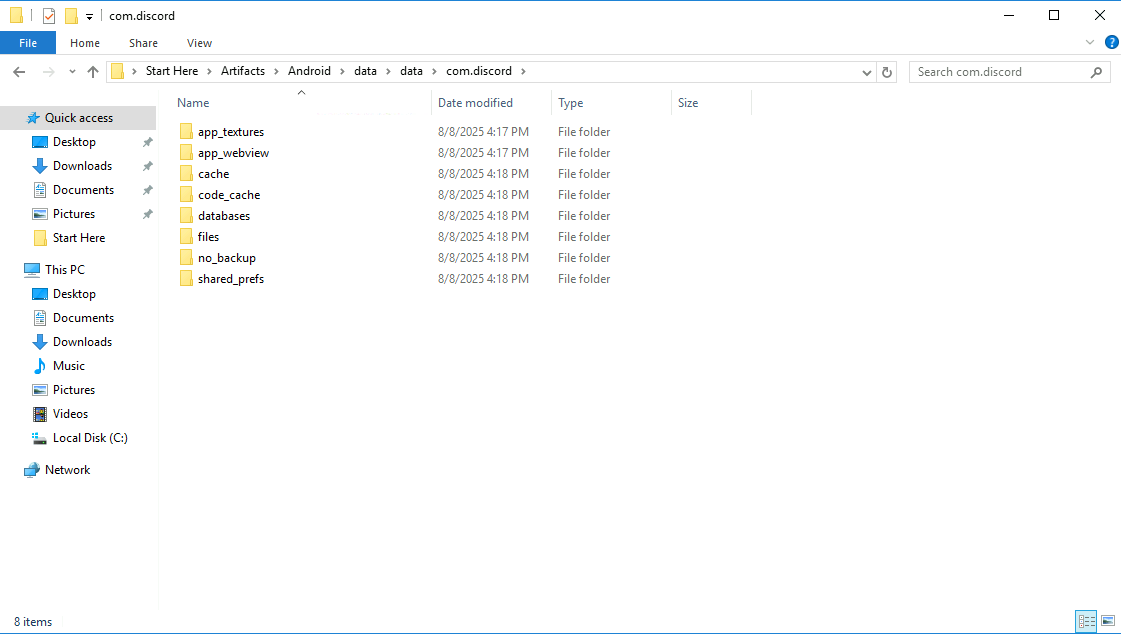Open File Explorer help
This screenshot has height=634, width=1121.
pyautogui.click(x=1112, y=42)
